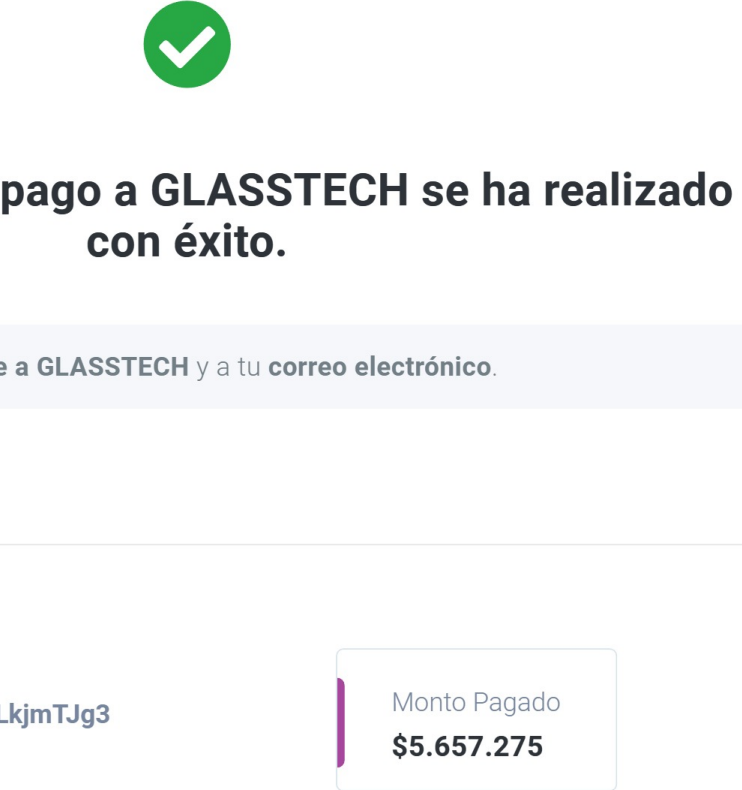This screenshot has width=742, height=790.
Task: Click the white check inside green circle
Action: click(x=187, y=46)
